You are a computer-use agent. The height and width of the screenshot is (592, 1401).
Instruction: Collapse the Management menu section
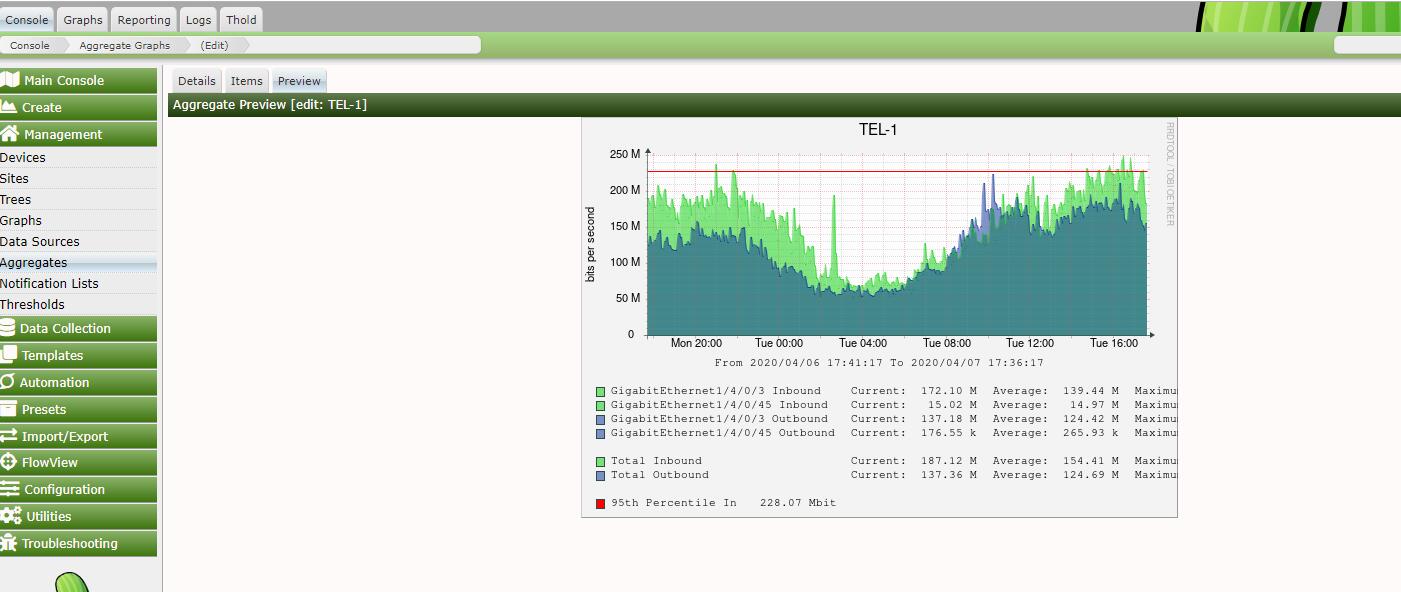pos(79,134)
